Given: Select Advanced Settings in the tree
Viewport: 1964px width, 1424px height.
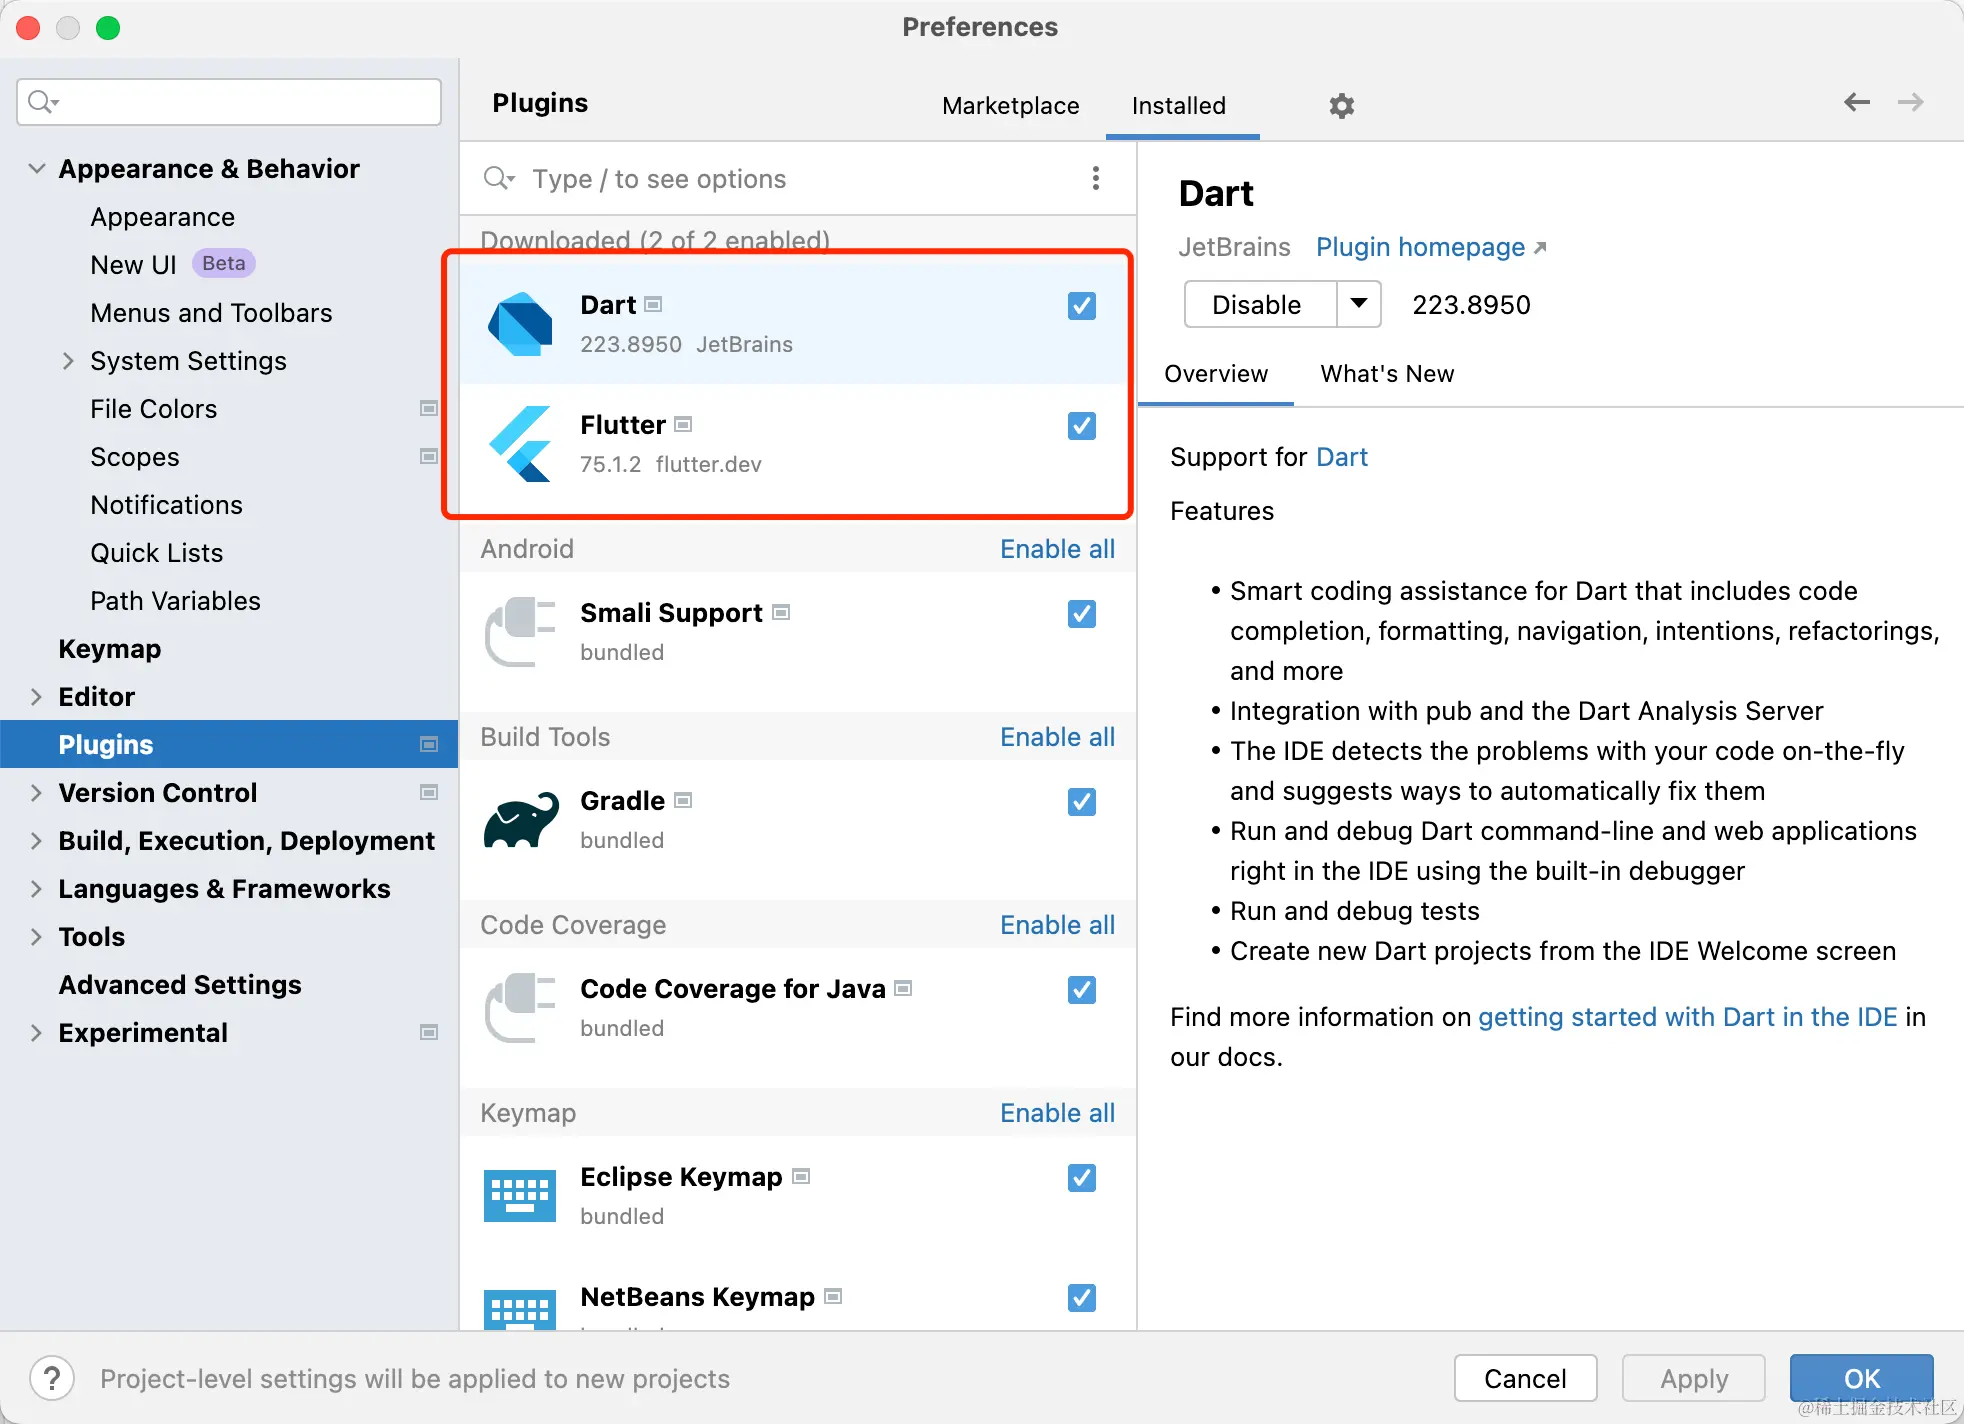Looking at the screenshot, I should point(180,984).
